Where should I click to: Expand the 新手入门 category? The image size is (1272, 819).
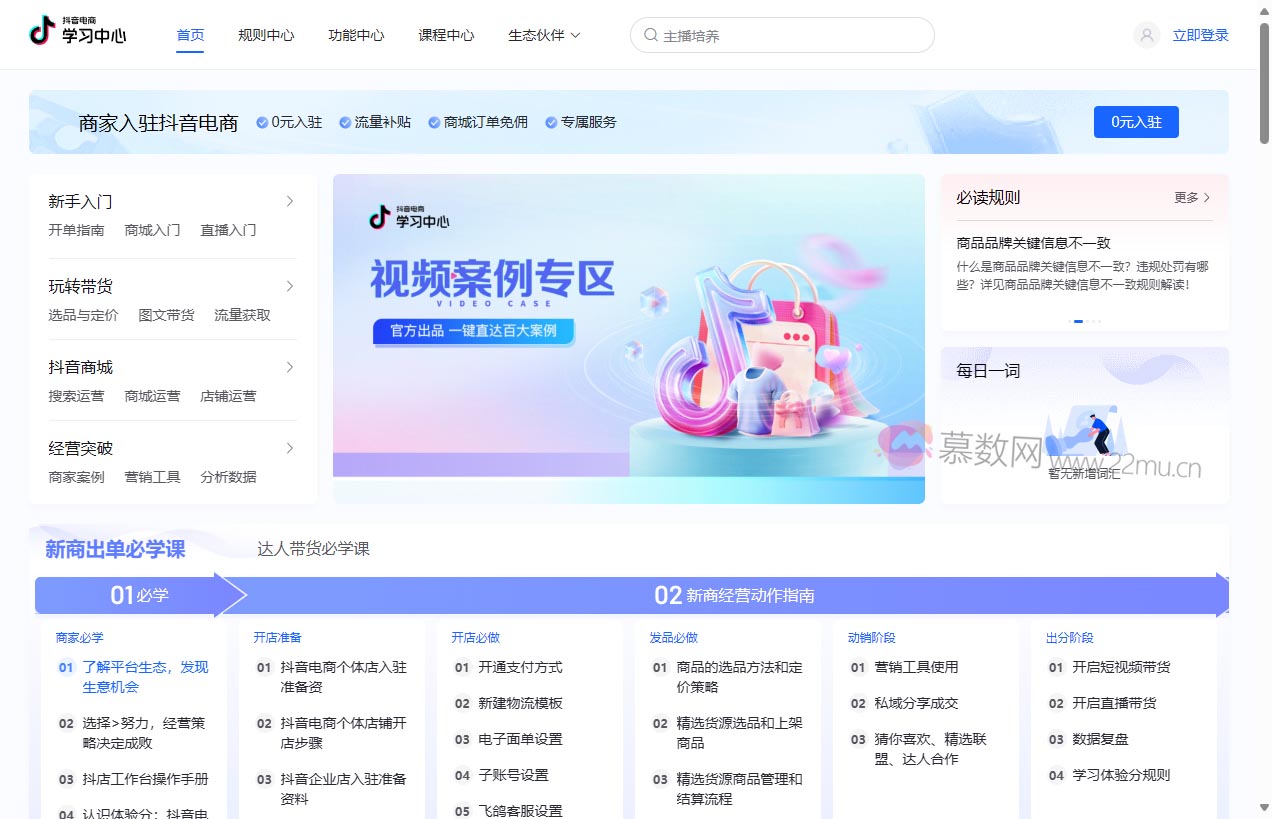click(290, 200)
